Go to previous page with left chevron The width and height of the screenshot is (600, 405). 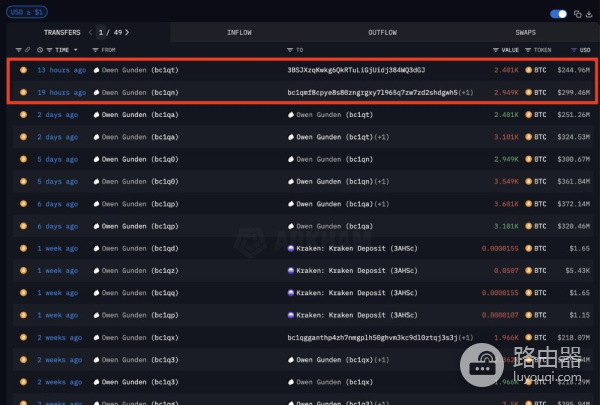[x=90, y=32]
